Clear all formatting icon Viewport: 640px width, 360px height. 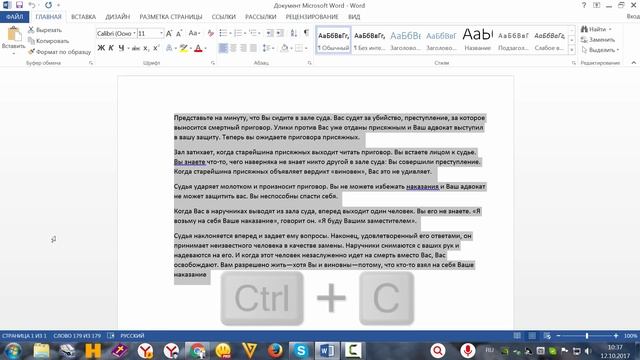coord(211,33)
